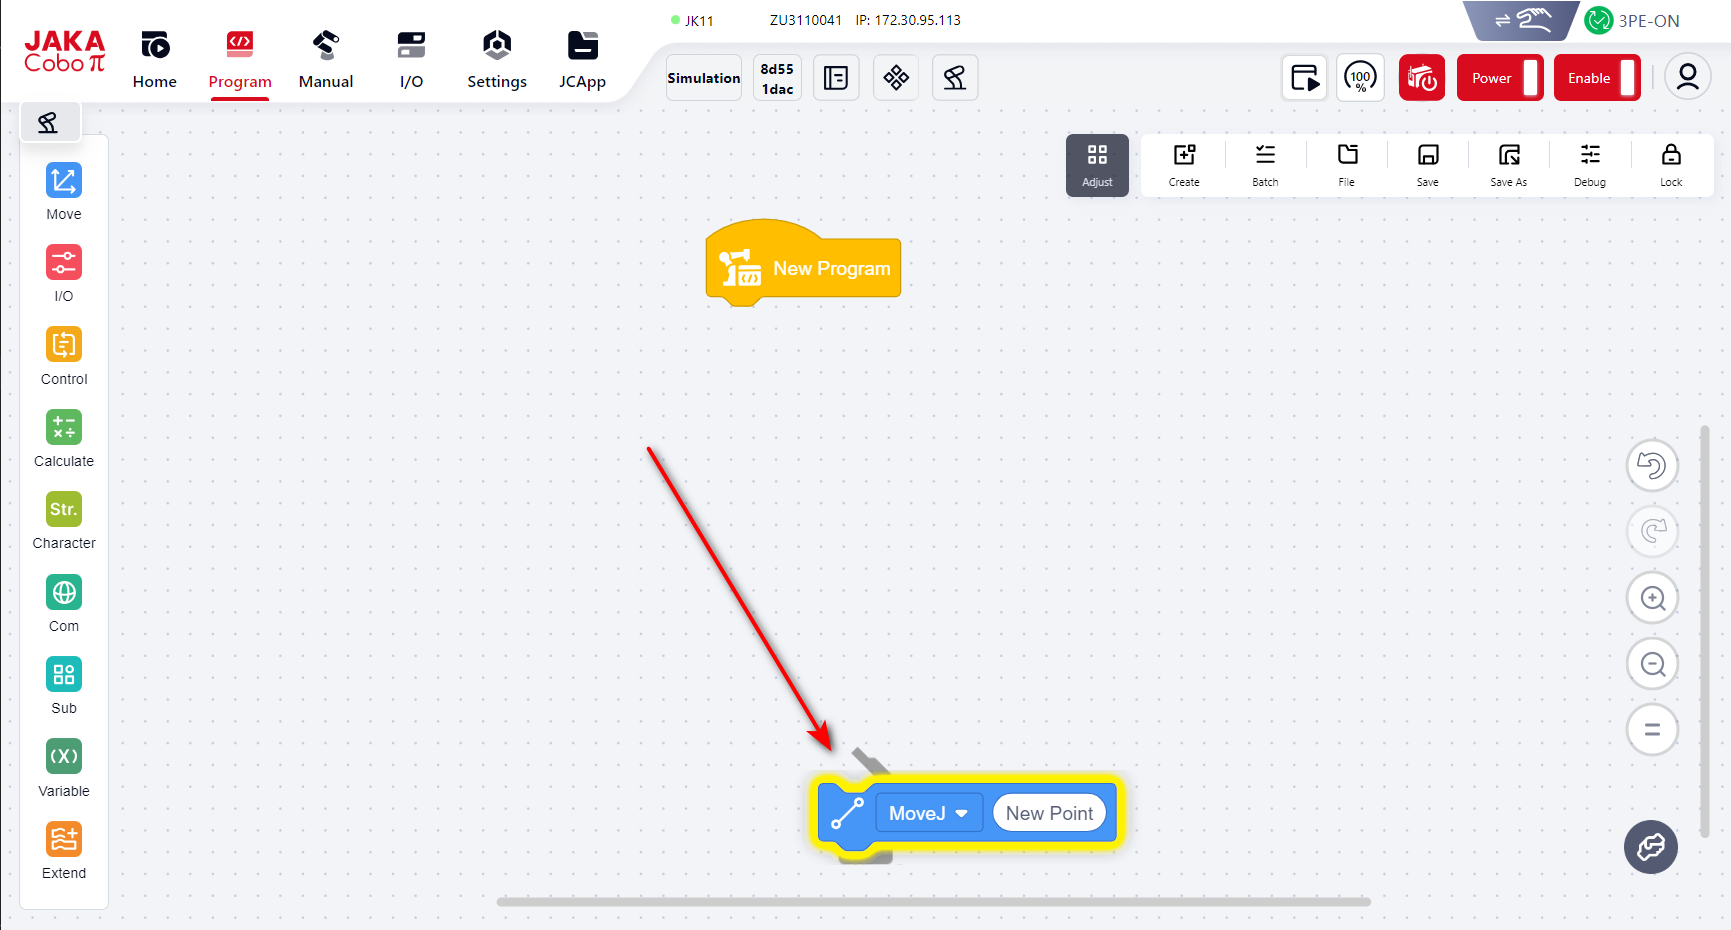Open the user account menu

1687,78
